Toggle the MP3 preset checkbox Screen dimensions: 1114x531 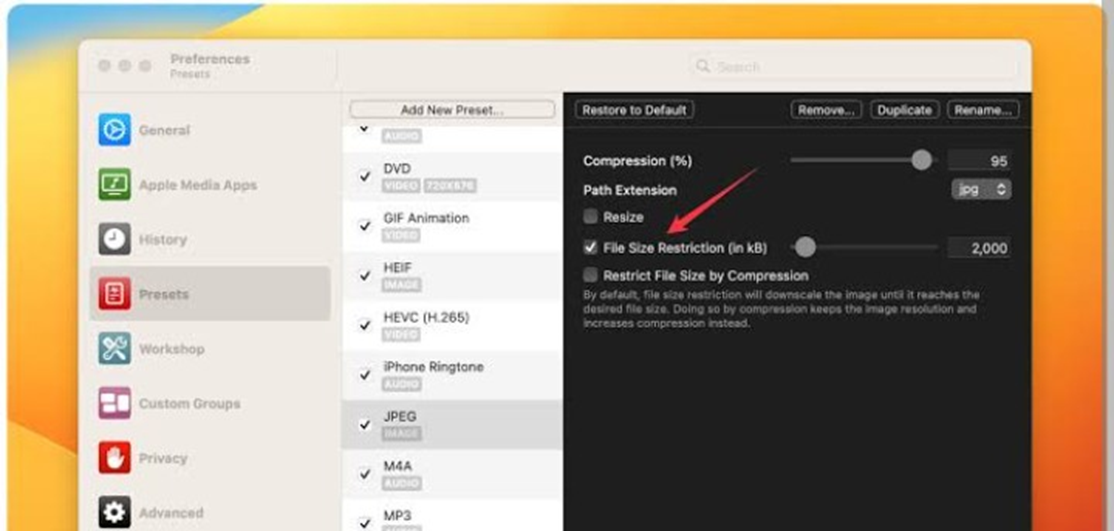click(x=365, y=523)
